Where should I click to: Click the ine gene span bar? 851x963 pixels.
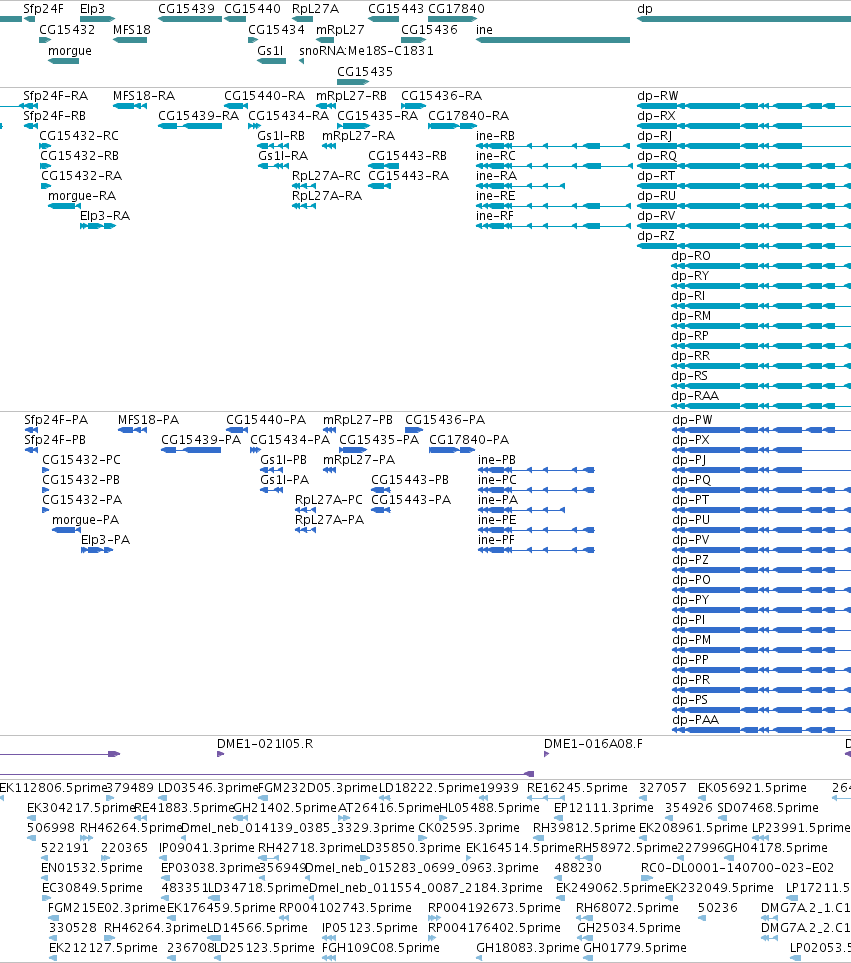(x=553, y=40)
